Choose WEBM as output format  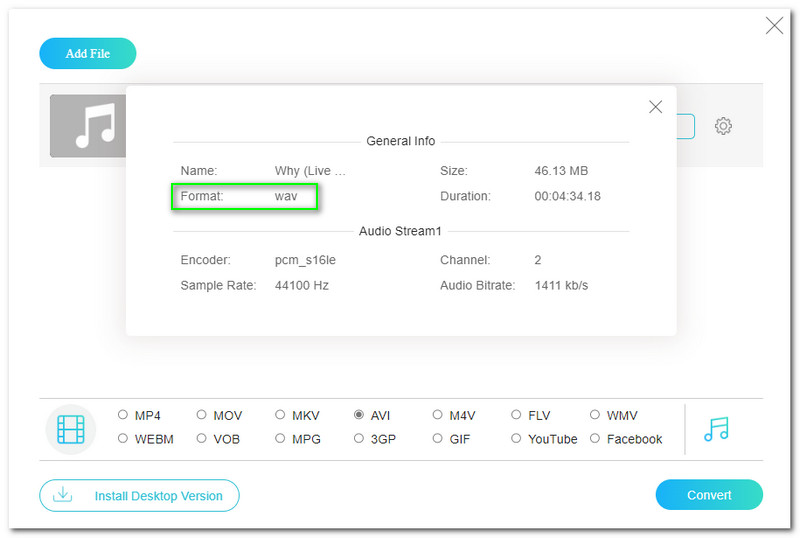[x=123, y=439]
